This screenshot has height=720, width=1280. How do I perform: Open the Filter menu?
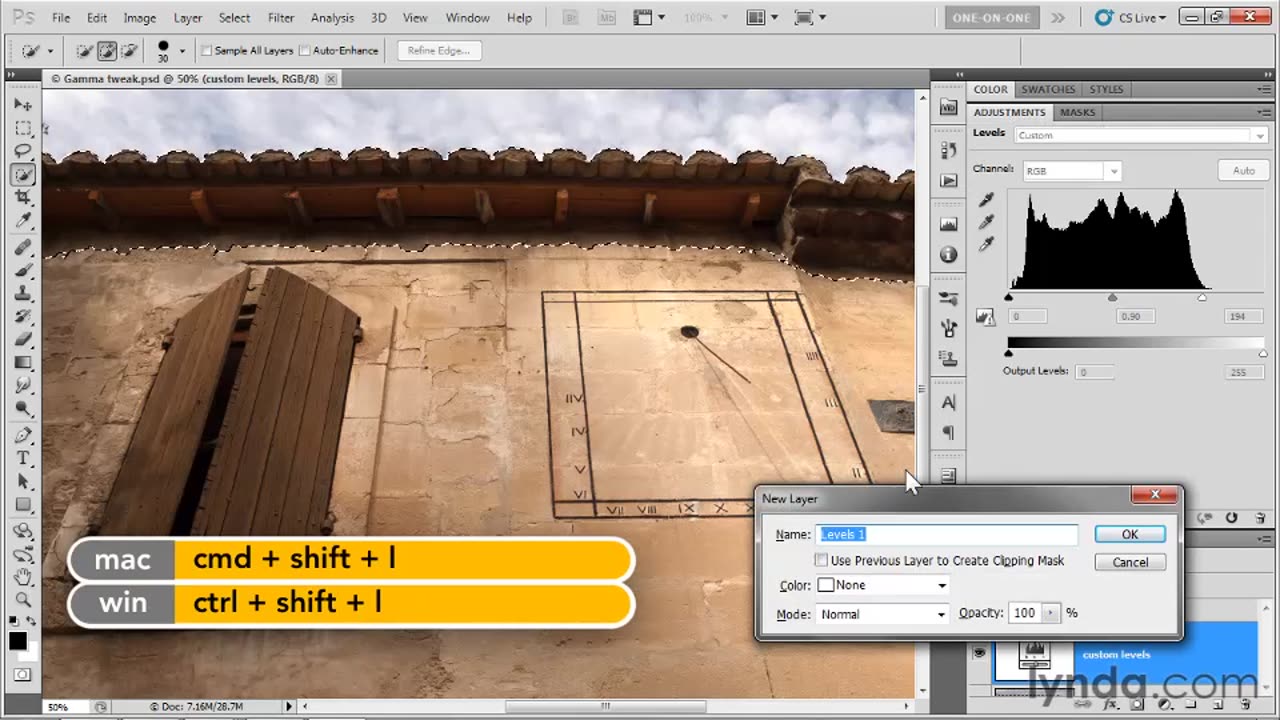pos(281,18)
